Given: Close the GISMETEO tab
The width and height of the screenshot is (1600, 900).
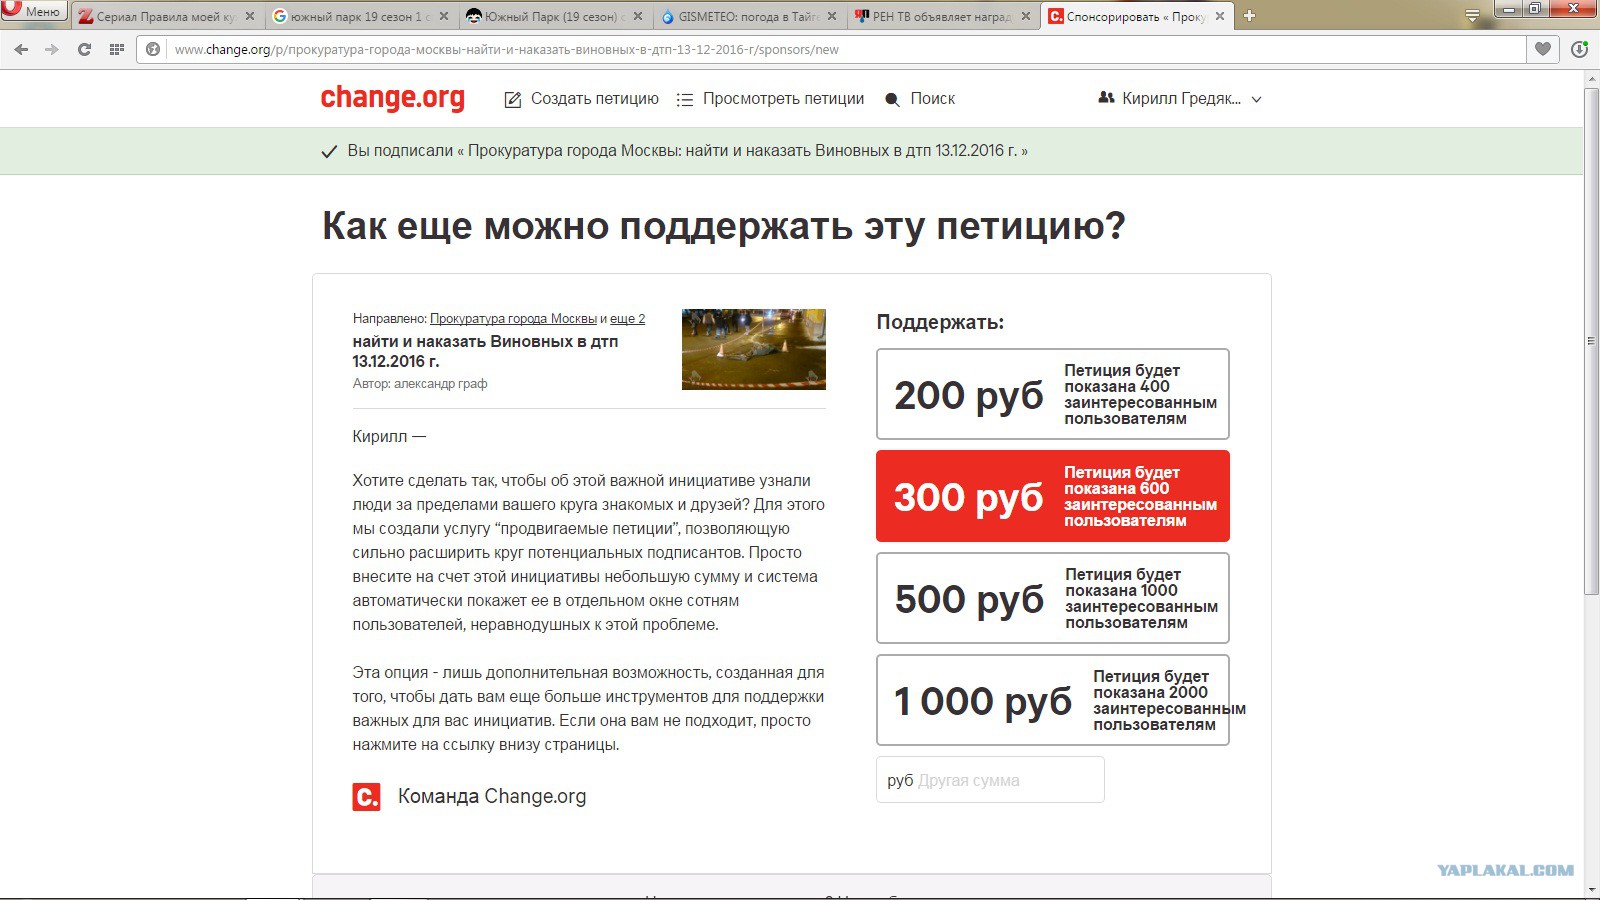Looking at the screenshot, I should point(832,16).
